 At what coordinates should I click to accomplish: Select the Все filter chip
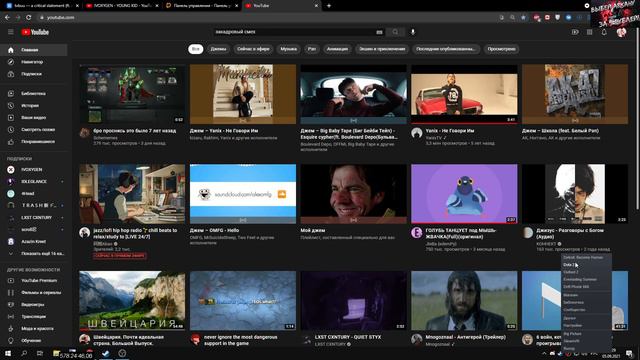(196, 49)
